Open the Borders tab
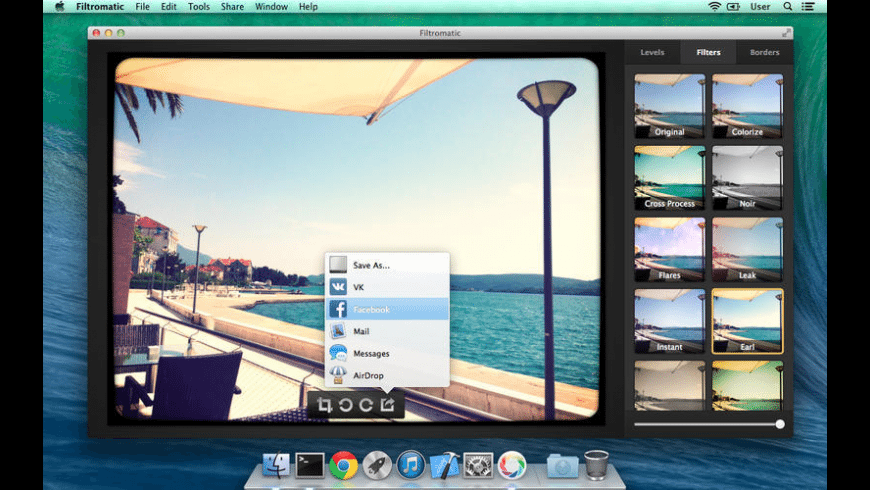This screenshot has width=870, height=490. (x=764, y=52)
